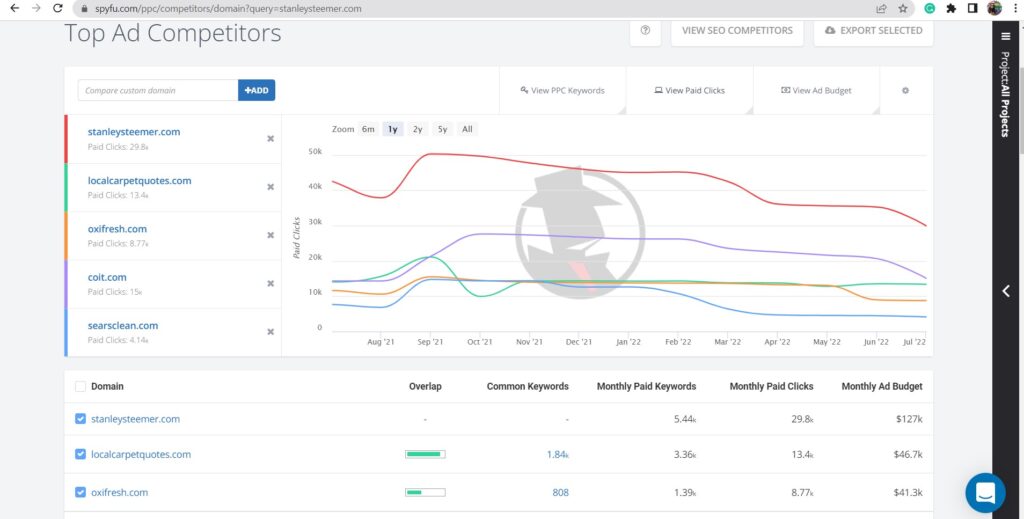Open the Intercom chat bubble
The width and height of the screenshot is (1024, 519).
985,492
